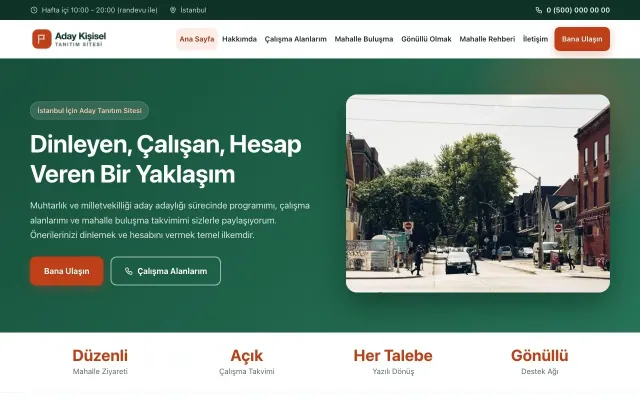Navigate to Mahalle Rehberi
Screen dimensions: 640x400
click(x=487, y=39)
